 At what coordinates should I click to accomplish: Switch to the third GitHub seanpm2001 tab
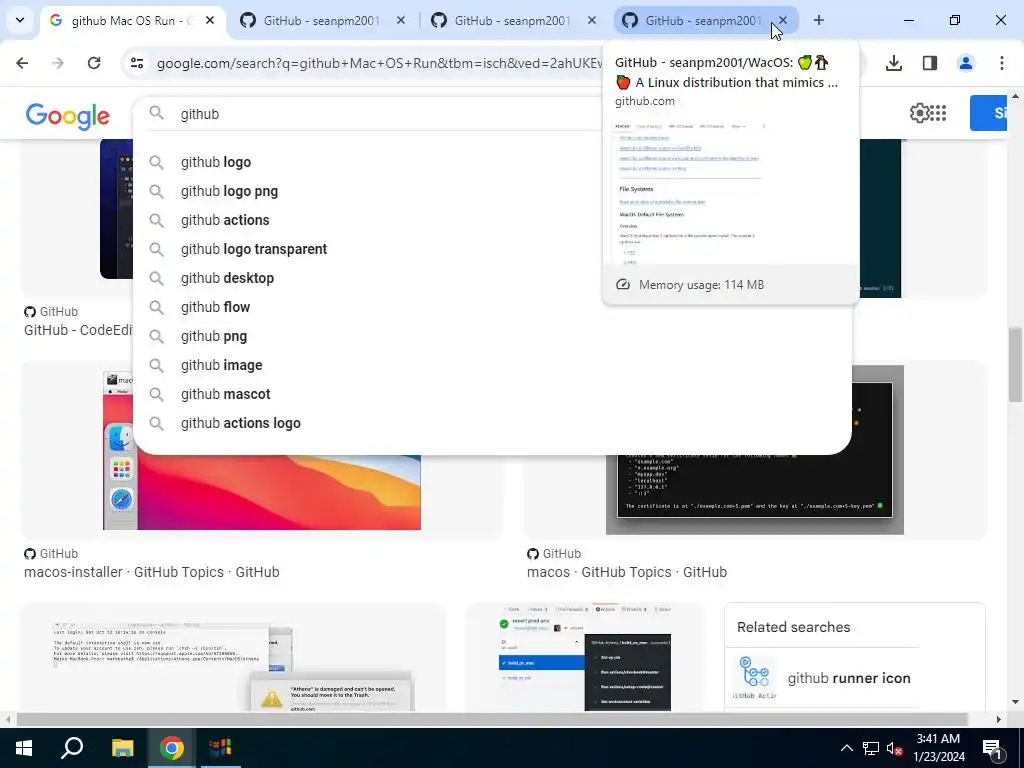pos(514,21)
